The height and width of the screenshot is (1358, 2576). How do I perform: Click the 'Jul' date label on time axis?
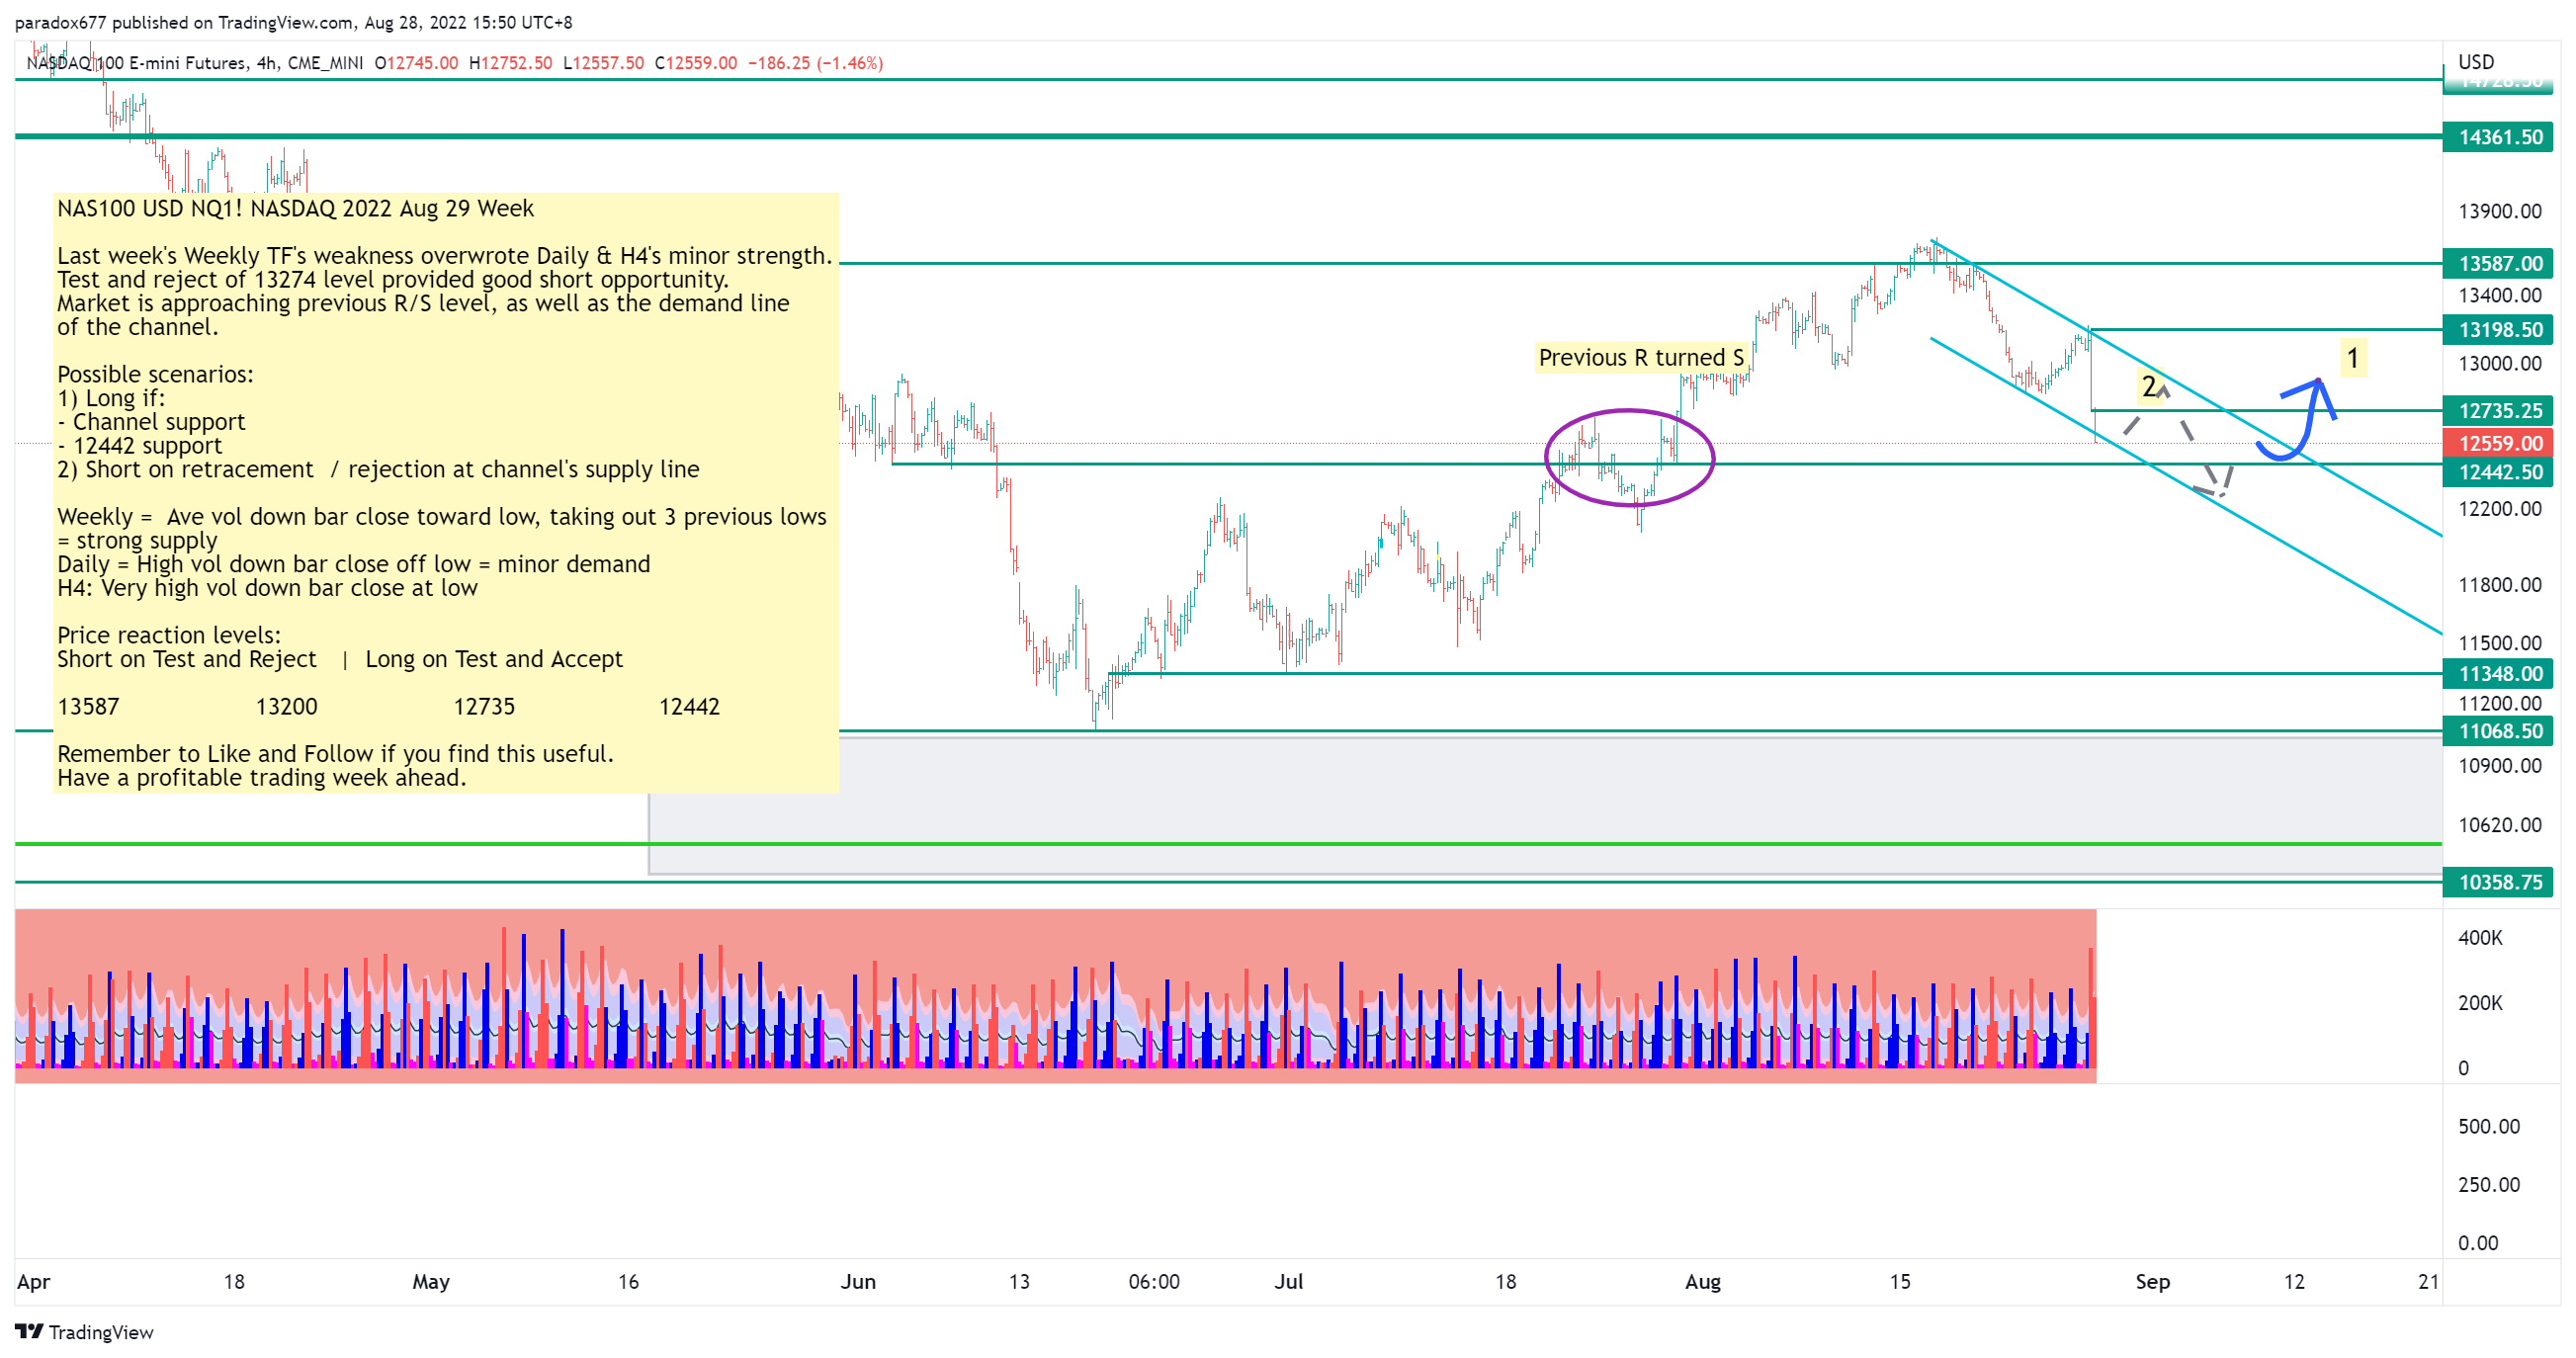click(1288, 1281)
